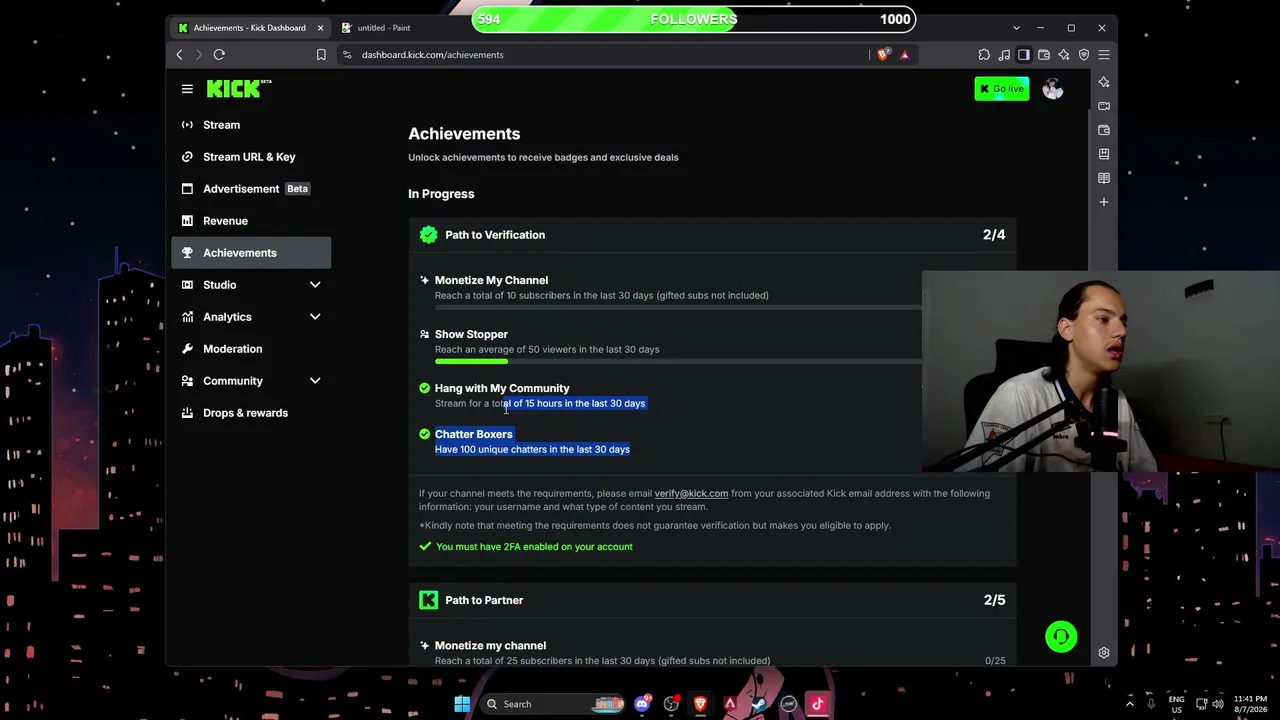Open the Moderation page in sidebar
Image resolution: width=1280 pixels, height=720 pixels.
click(251, 349)
